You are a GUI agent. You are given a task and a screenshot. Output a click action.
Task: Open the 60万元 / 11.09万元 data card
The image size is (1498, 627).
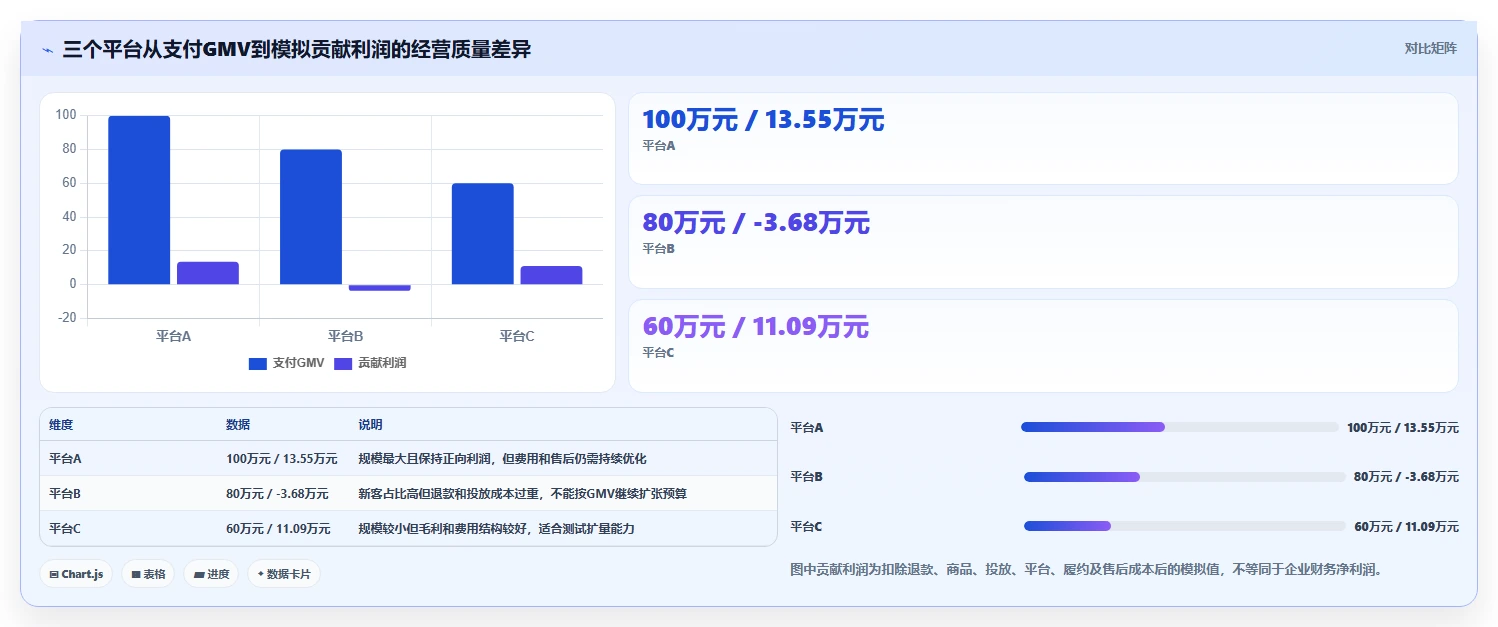pos(1043,346)
